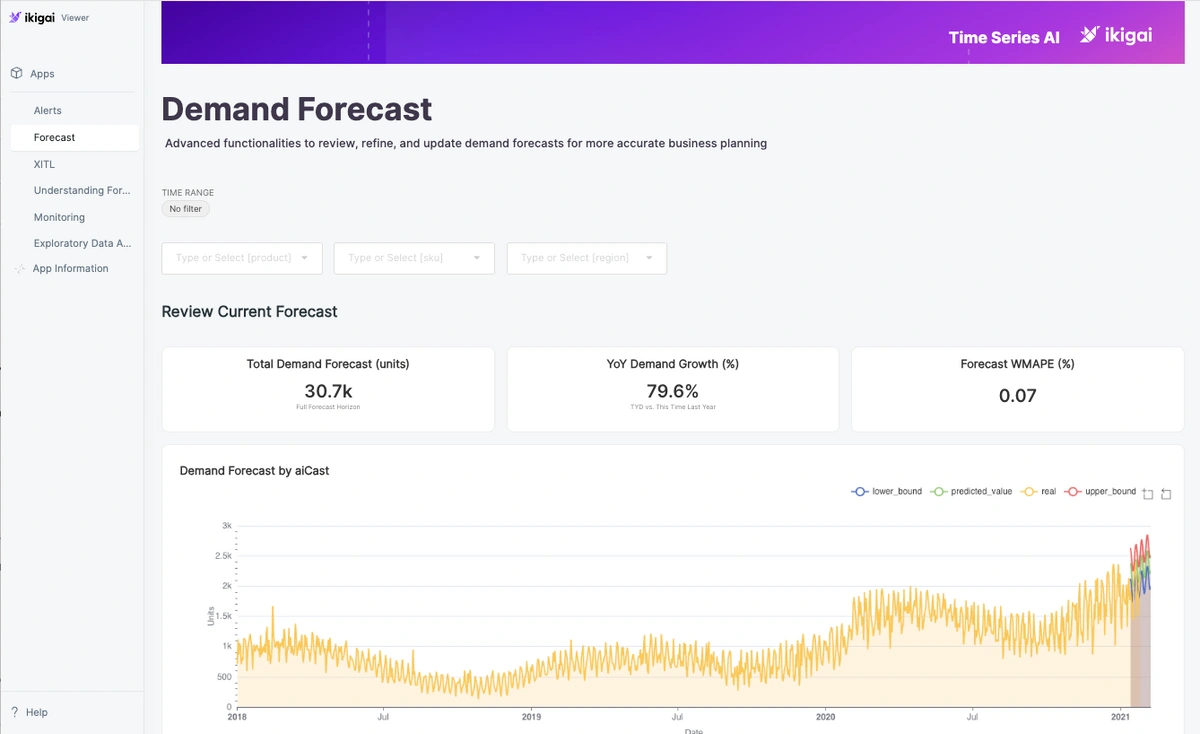This screenshot has height=734, width=1200.
Task: Click the Total Demand Forecast value 30.7k
Action: (328, 391)
